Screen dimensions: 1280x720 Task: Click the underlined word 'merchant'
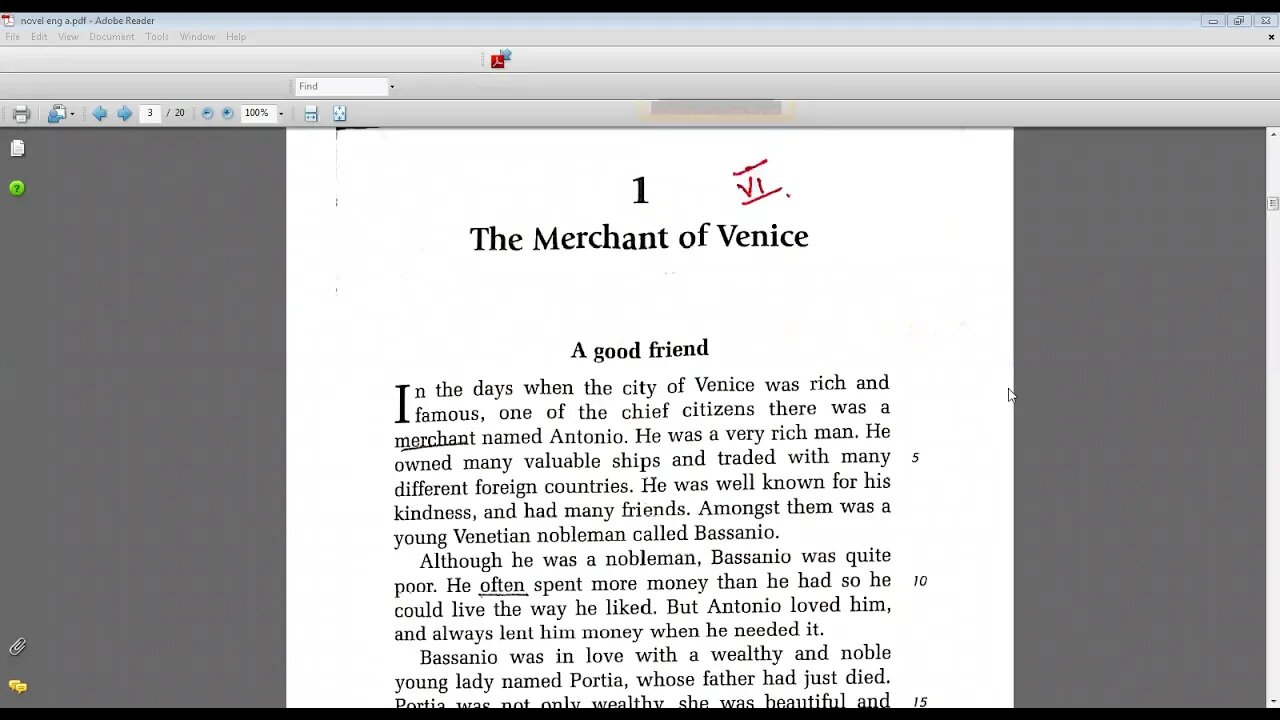pyautogui.click(x=434, y=439)
